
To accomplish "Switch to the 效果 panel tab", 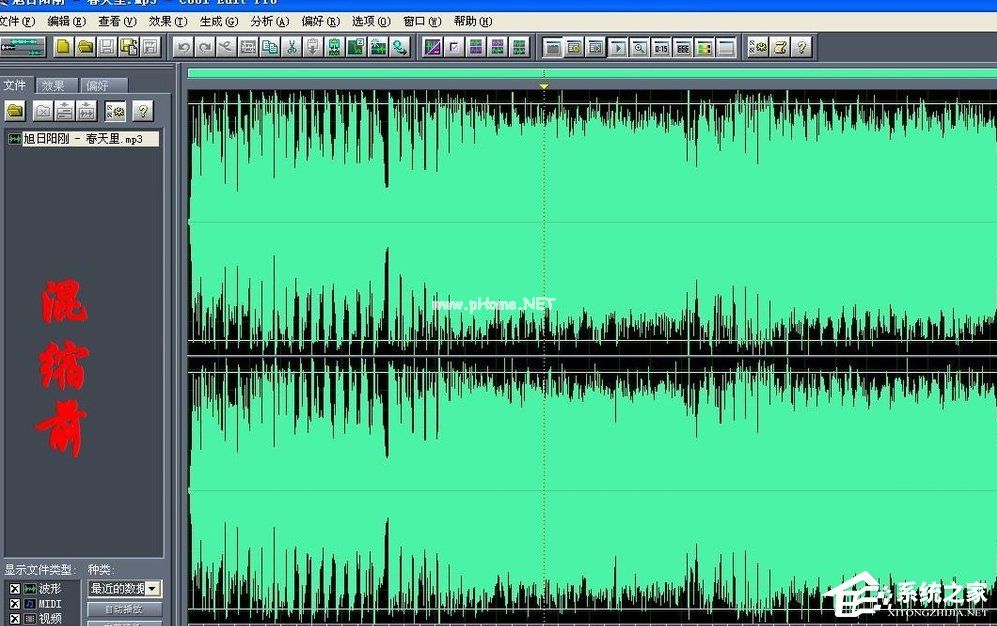I will coord(55,84).
